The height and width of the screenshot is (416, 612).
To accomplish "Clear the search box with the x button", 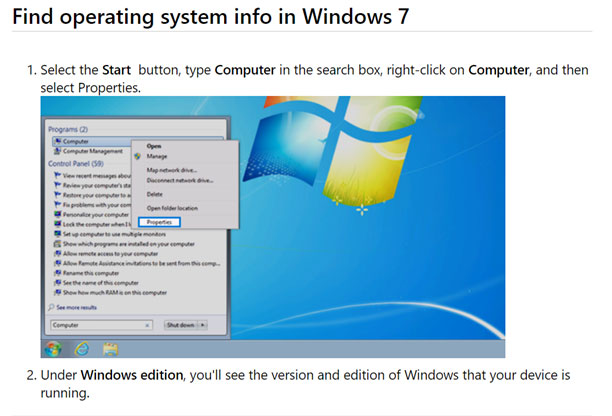I will click(x=147, y=325).
